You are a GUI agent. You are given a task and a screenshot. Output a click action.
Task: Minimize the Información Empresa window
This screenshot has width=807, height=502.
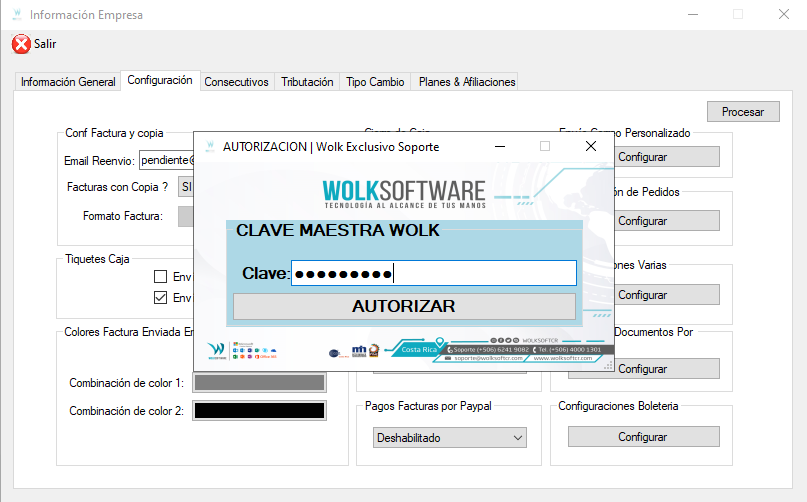[x=693, y=14]
